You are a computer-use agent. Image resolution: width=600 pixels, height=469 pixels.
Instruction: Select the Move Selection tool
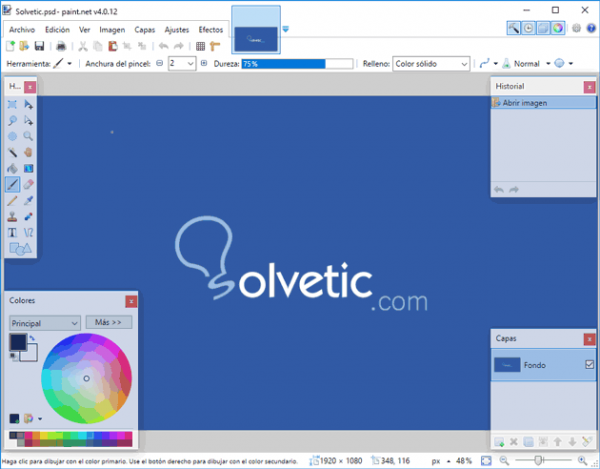click(x=28, y=121)
